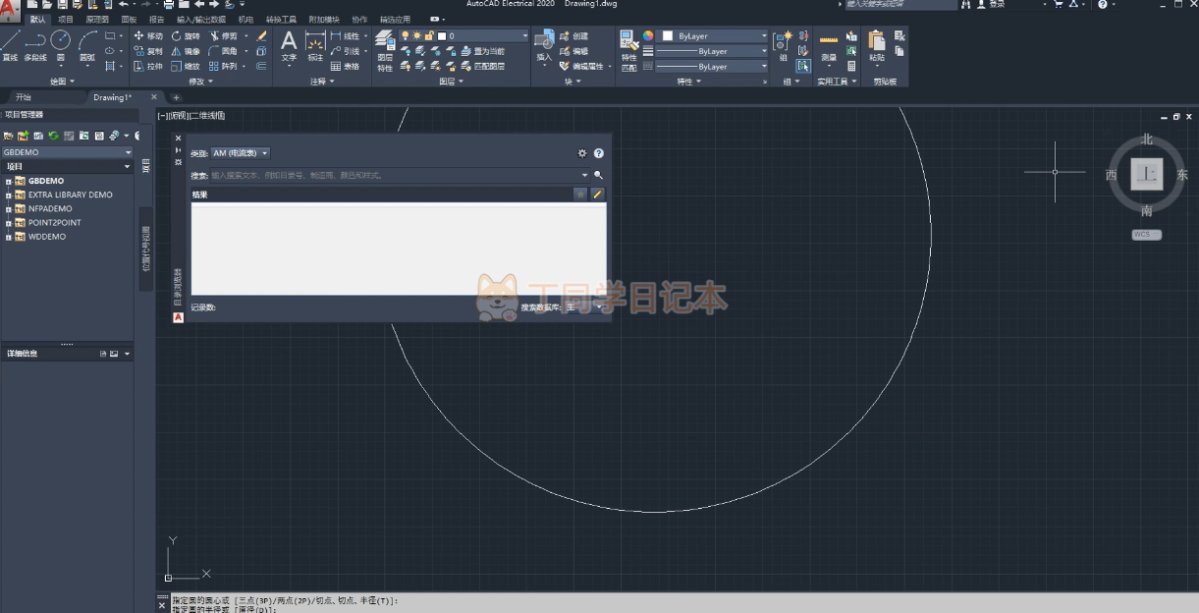Expand the GBDEMO project tree node
This screenshot has height=613, width=1199.
coord(8,181)
